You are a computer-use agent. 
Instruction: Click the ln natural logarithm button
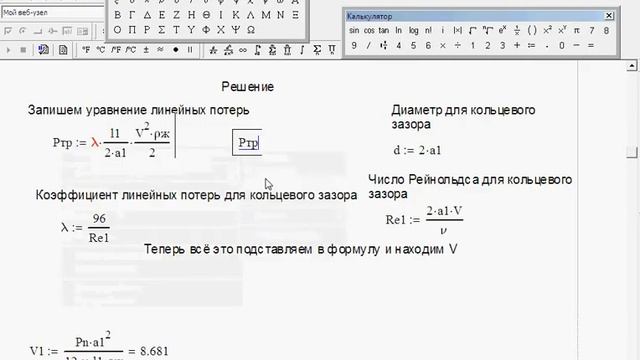coord(398,31)
